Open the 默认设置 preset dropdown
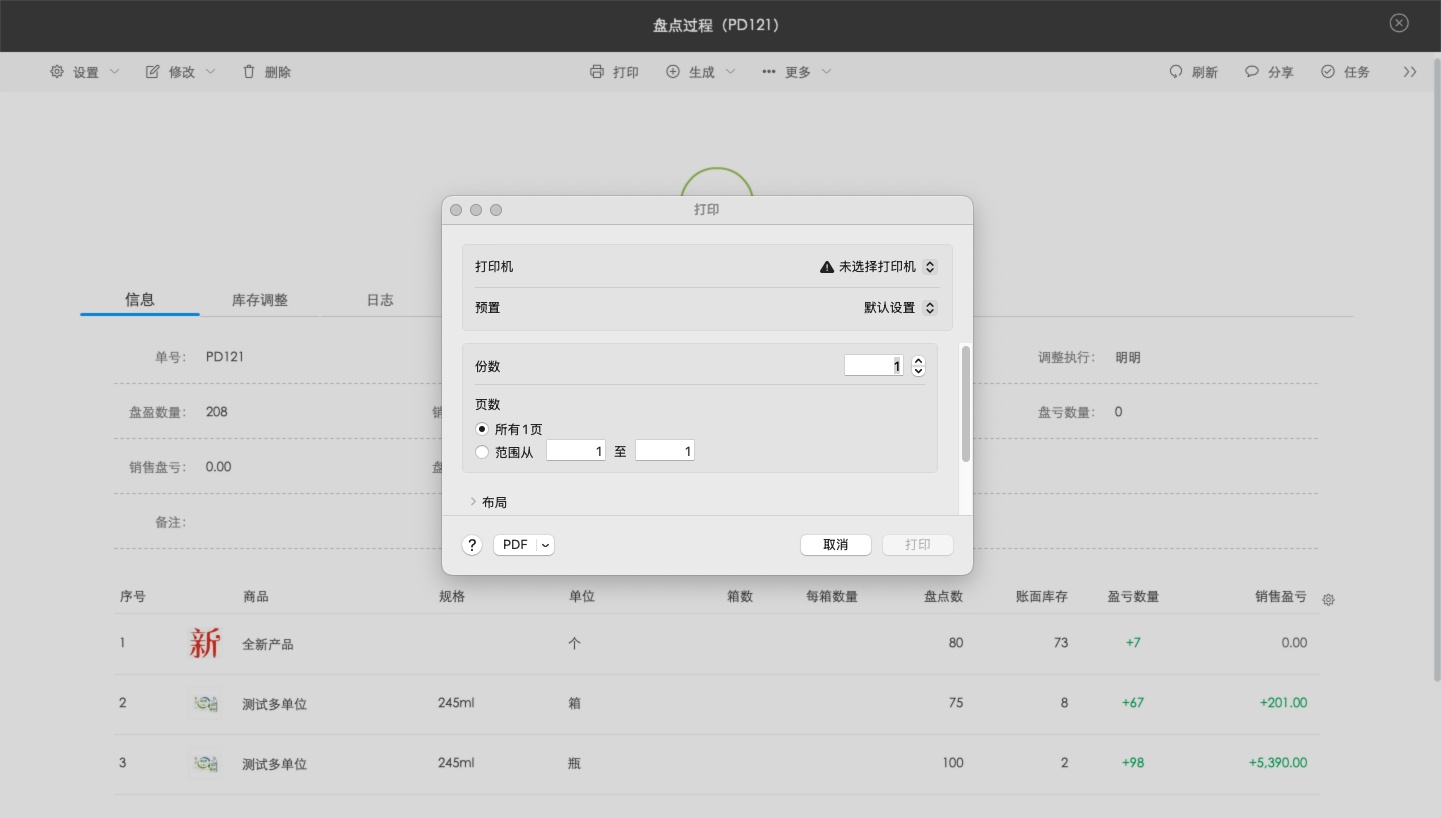Screen dimensions: 1441x818 coord(929,308)
